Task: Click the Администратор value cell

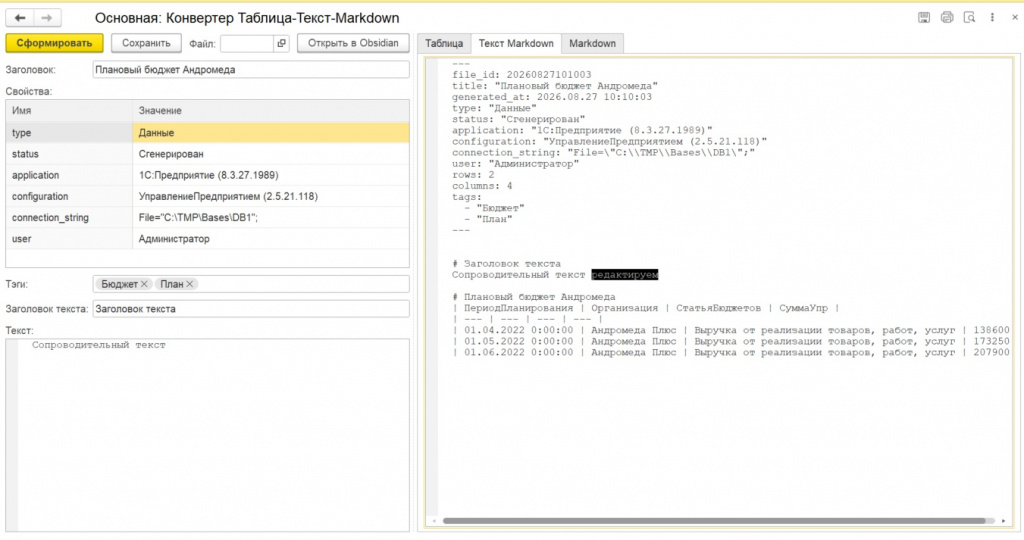Action: (271, 239)
